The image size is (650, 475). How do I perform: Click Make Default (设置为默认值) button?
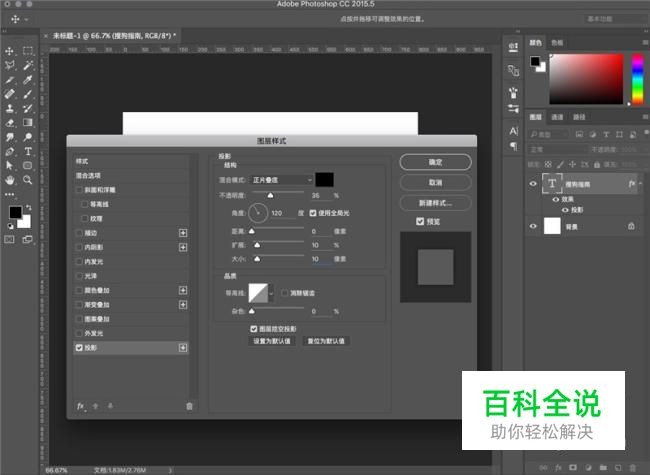(x=272, y=341)
